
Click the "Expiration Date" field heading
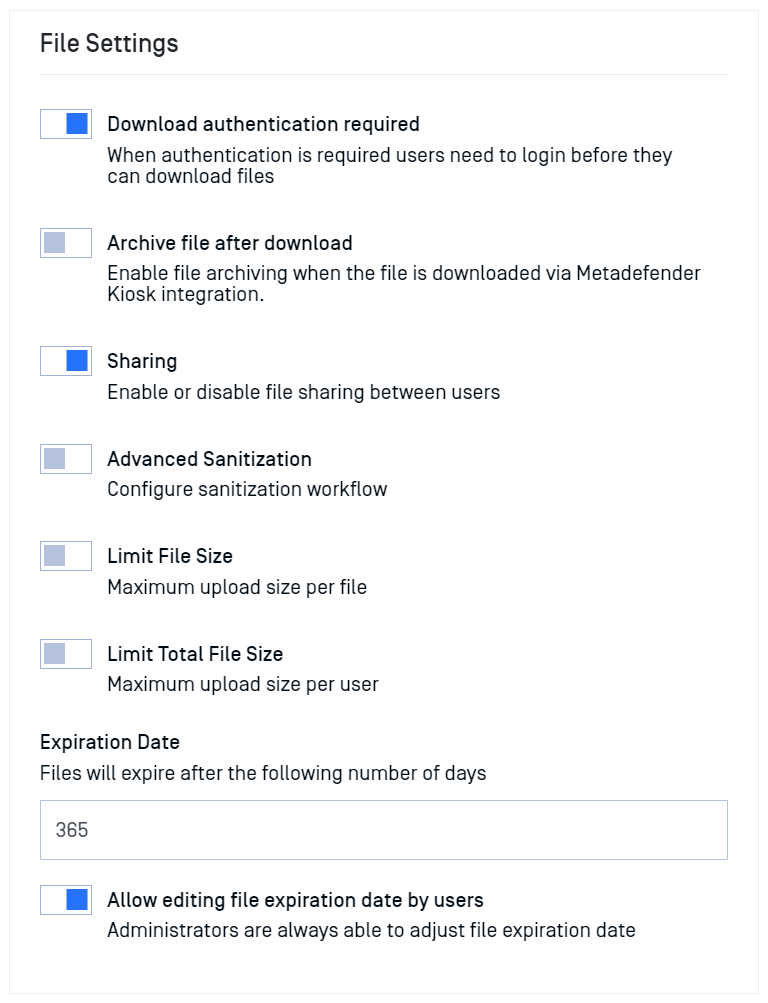coord(110,742)
